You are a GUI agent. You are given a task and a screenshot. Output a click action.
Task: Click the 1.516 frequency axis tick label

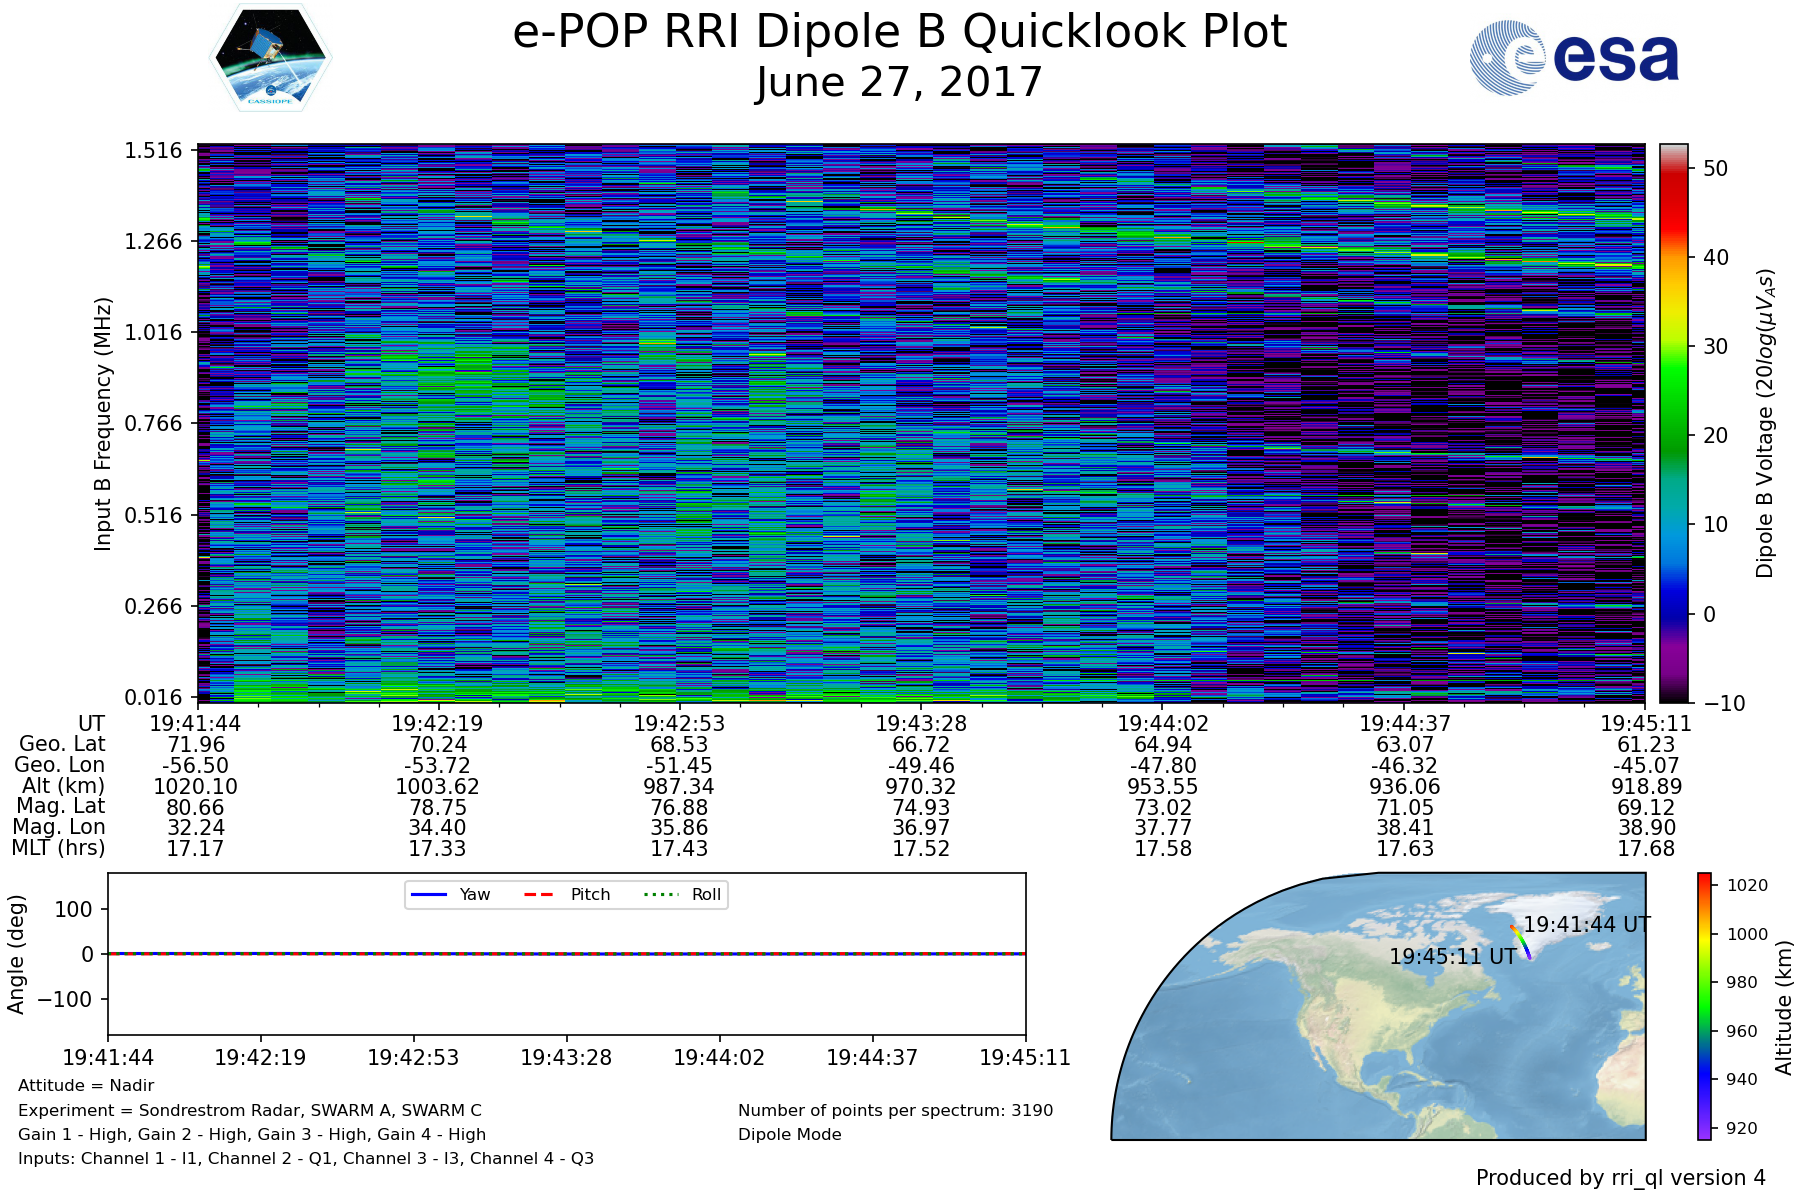[153, 151]
